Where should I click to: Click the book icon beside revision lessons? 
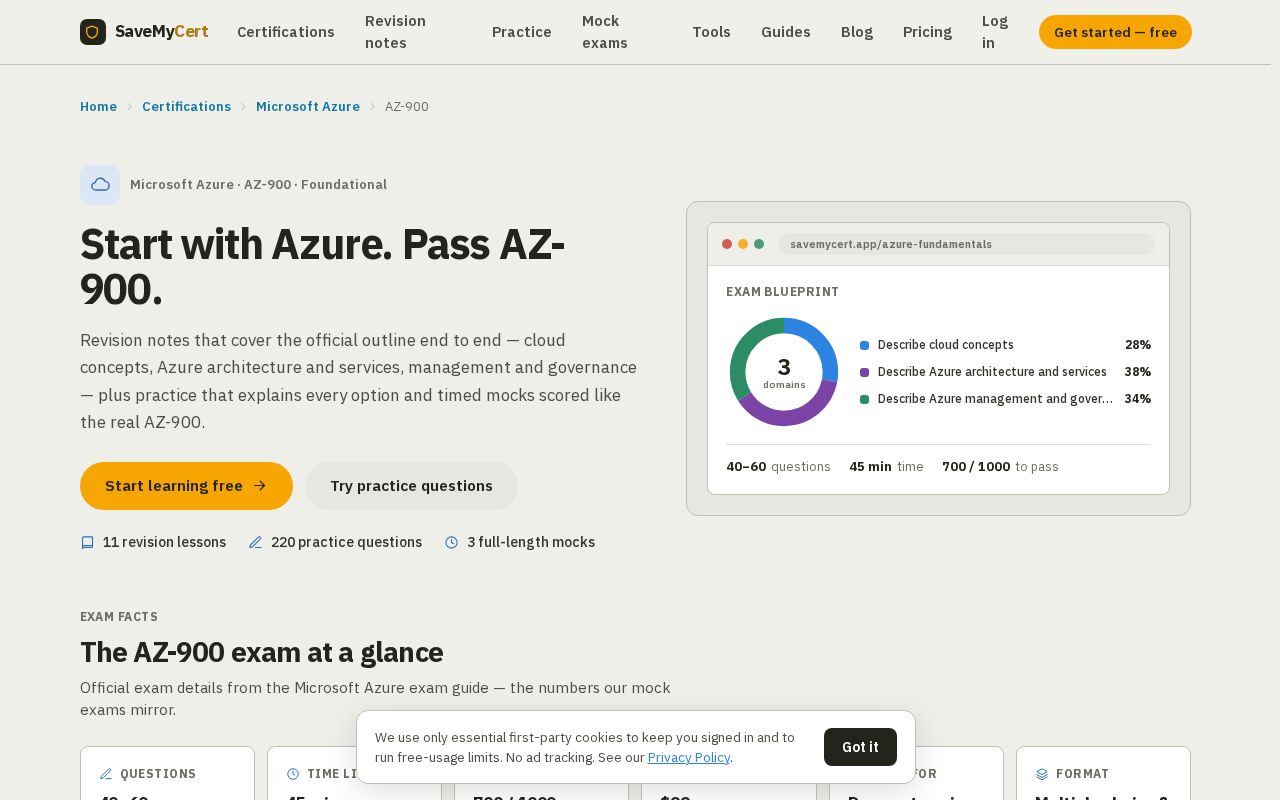pos(87,542)
